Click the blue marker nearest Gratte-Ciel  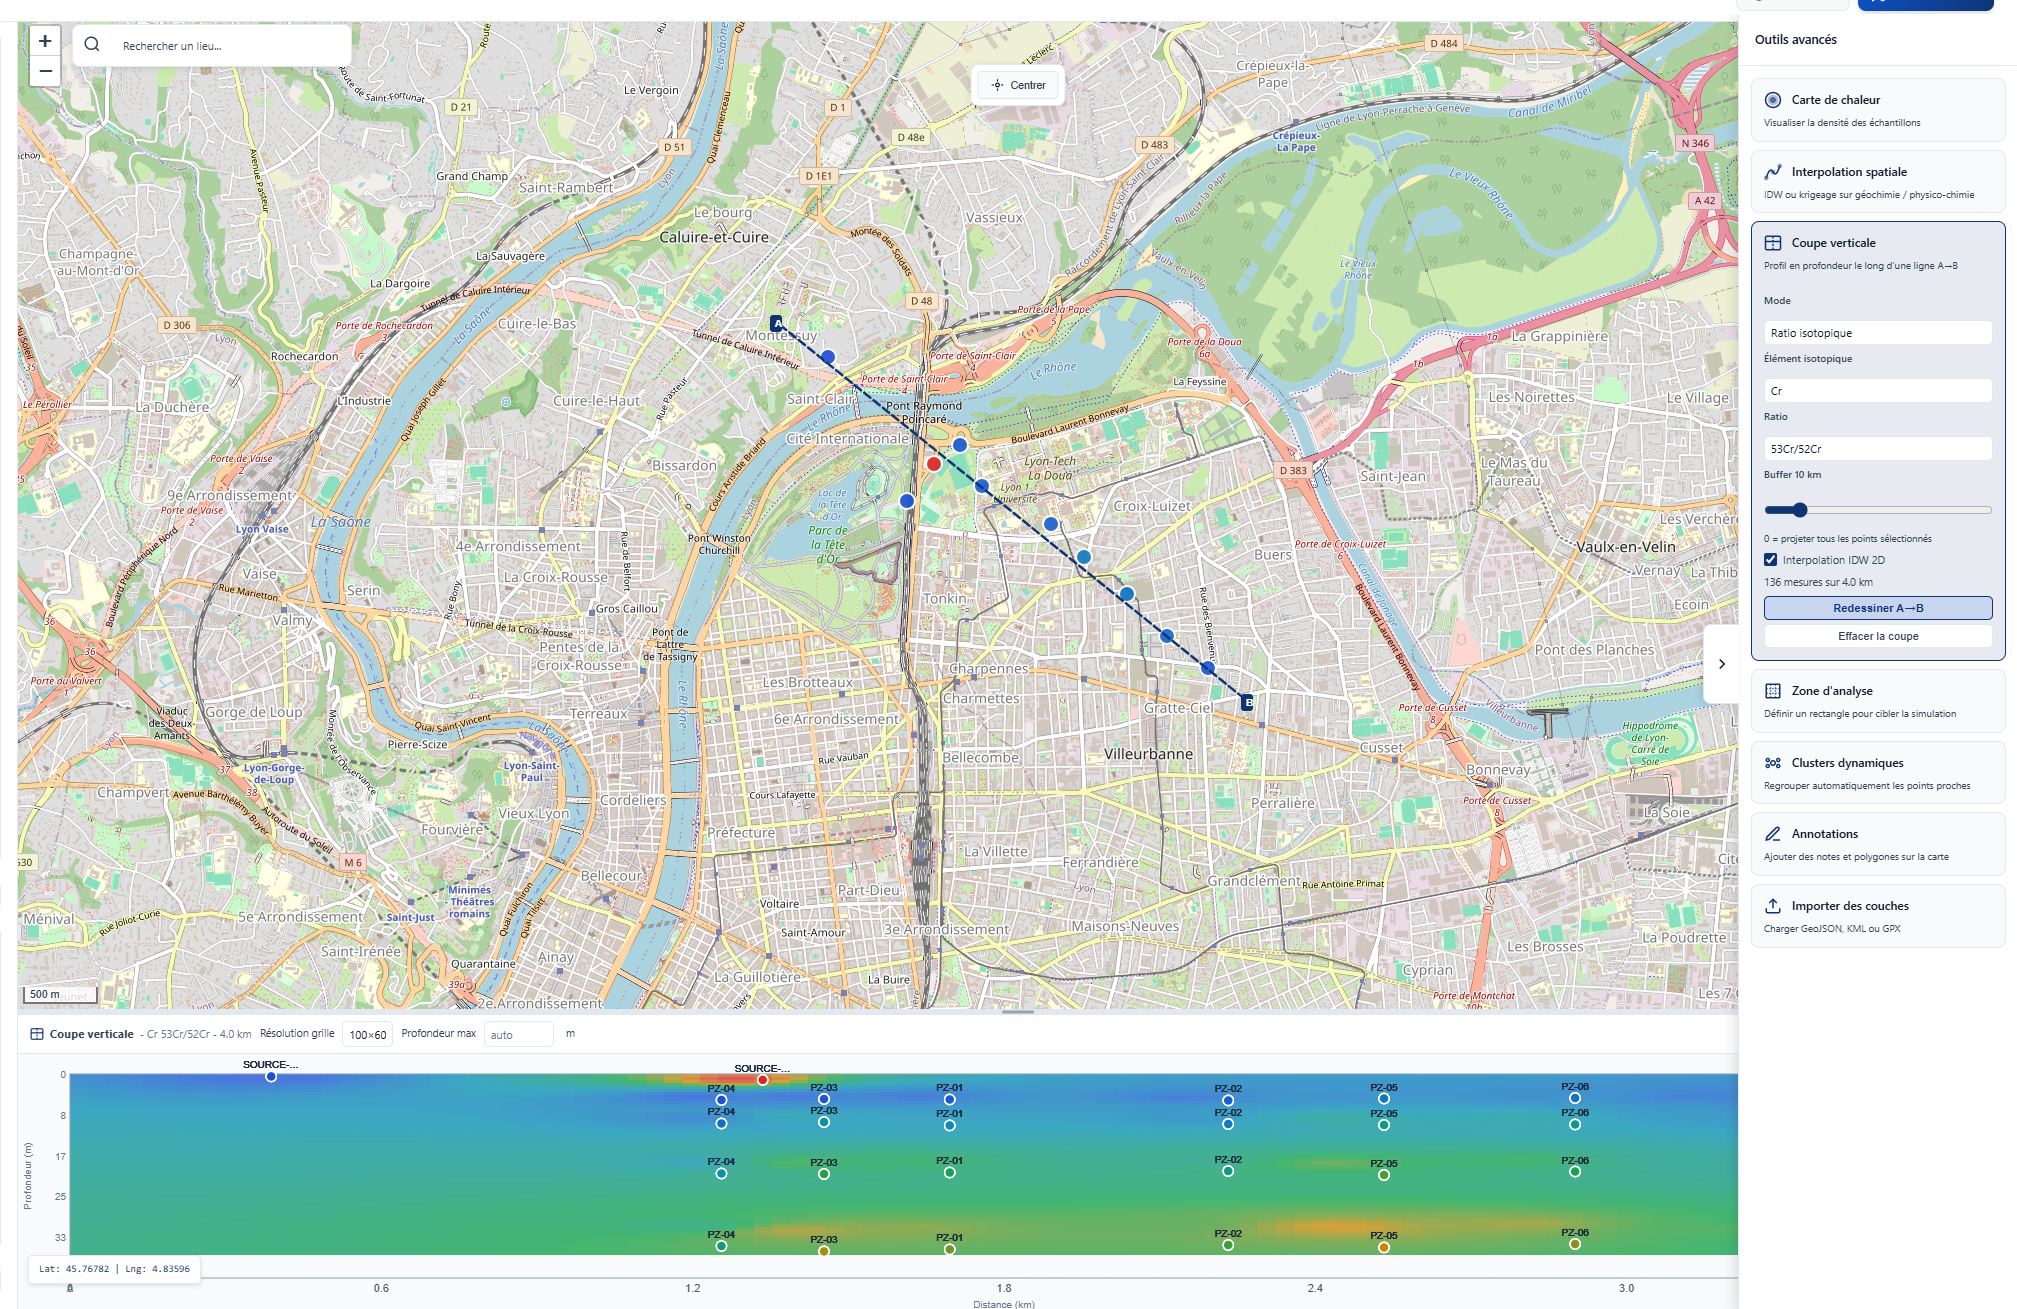(x=1208, y=667)
